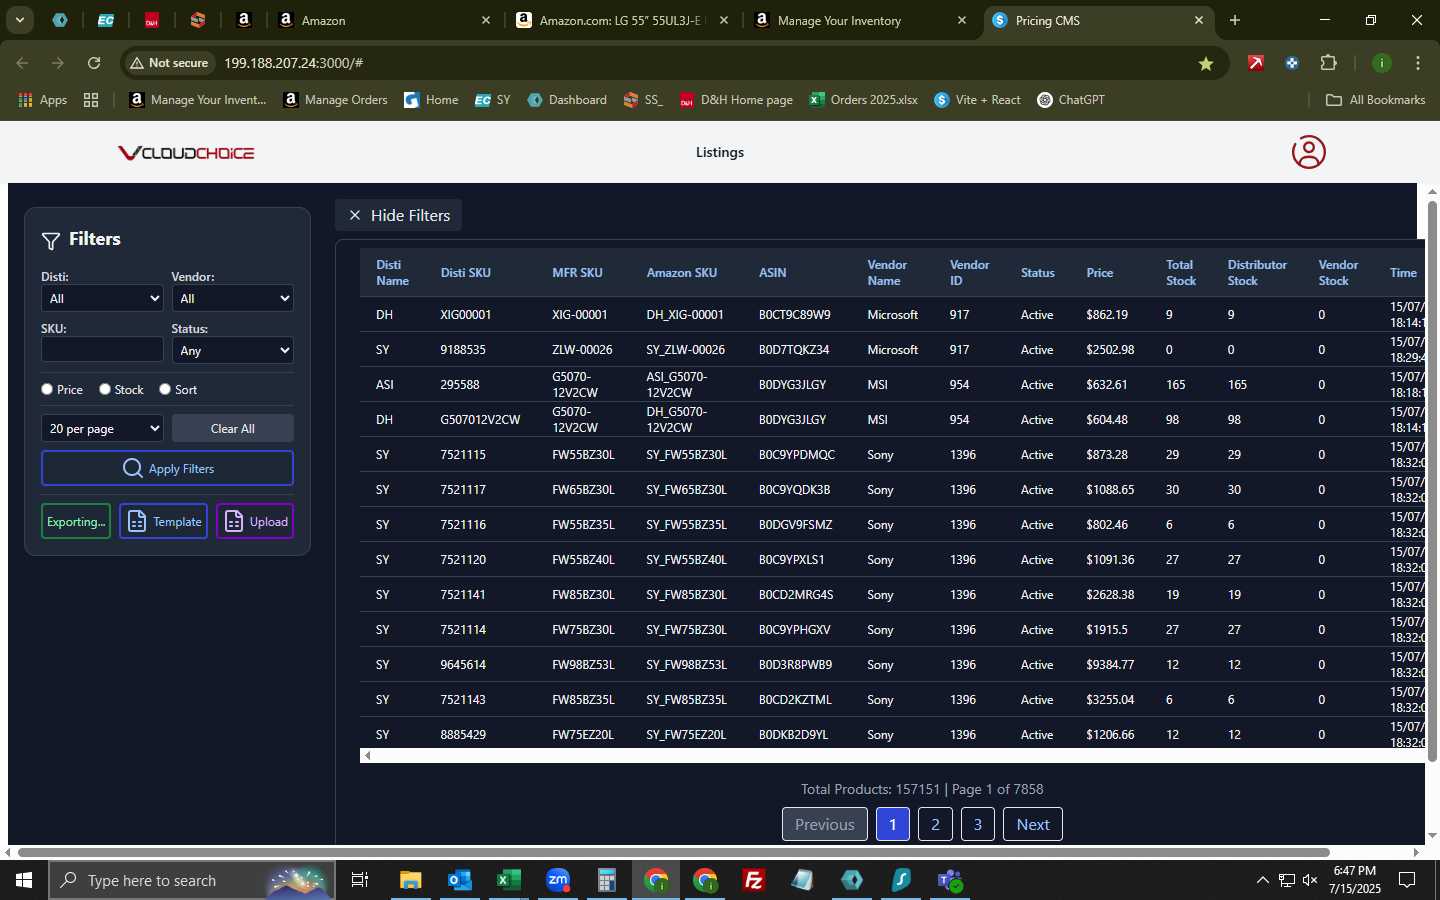Open the notification center icon
The image size is (1440, 900).
click(1407, 880)
